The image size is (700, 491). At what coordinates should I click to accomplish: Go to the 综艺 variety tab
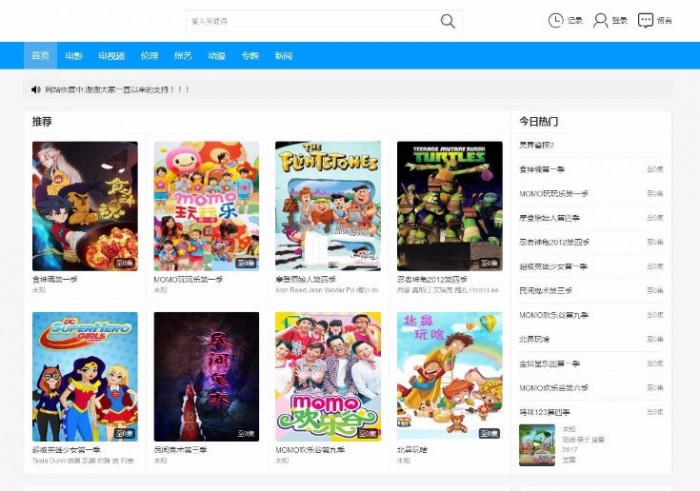(182, 56)
